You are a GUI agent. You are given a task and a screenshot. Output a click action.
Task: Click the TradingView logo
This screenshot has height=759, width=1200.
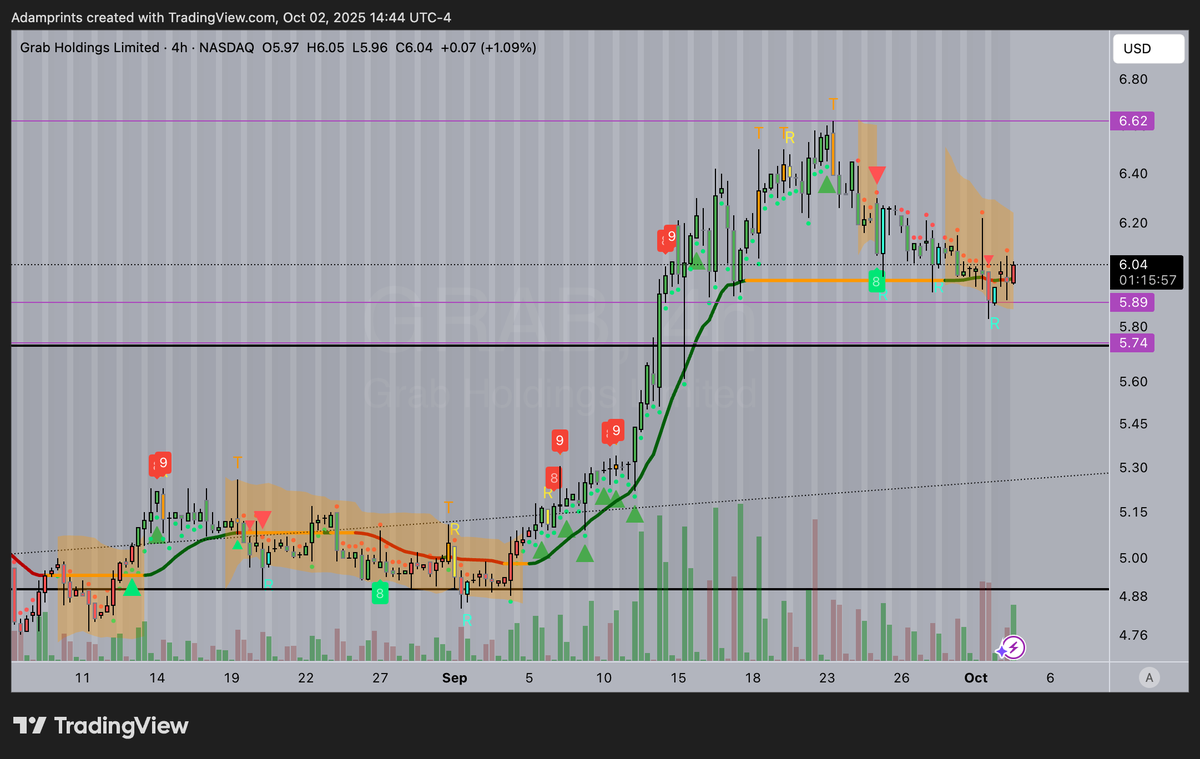tap(101, 726)
